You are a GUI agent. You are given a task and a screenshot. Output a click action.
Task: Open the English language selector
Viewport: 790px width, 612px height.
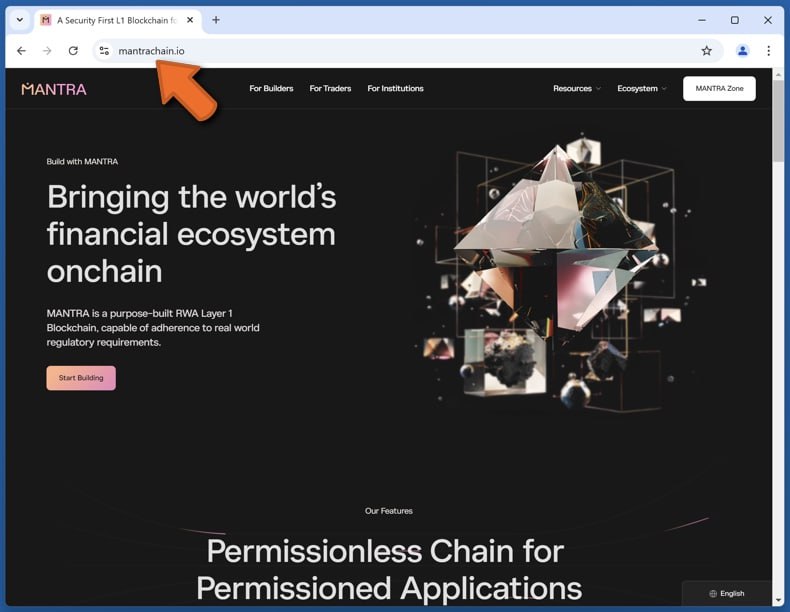coord(727,593)
